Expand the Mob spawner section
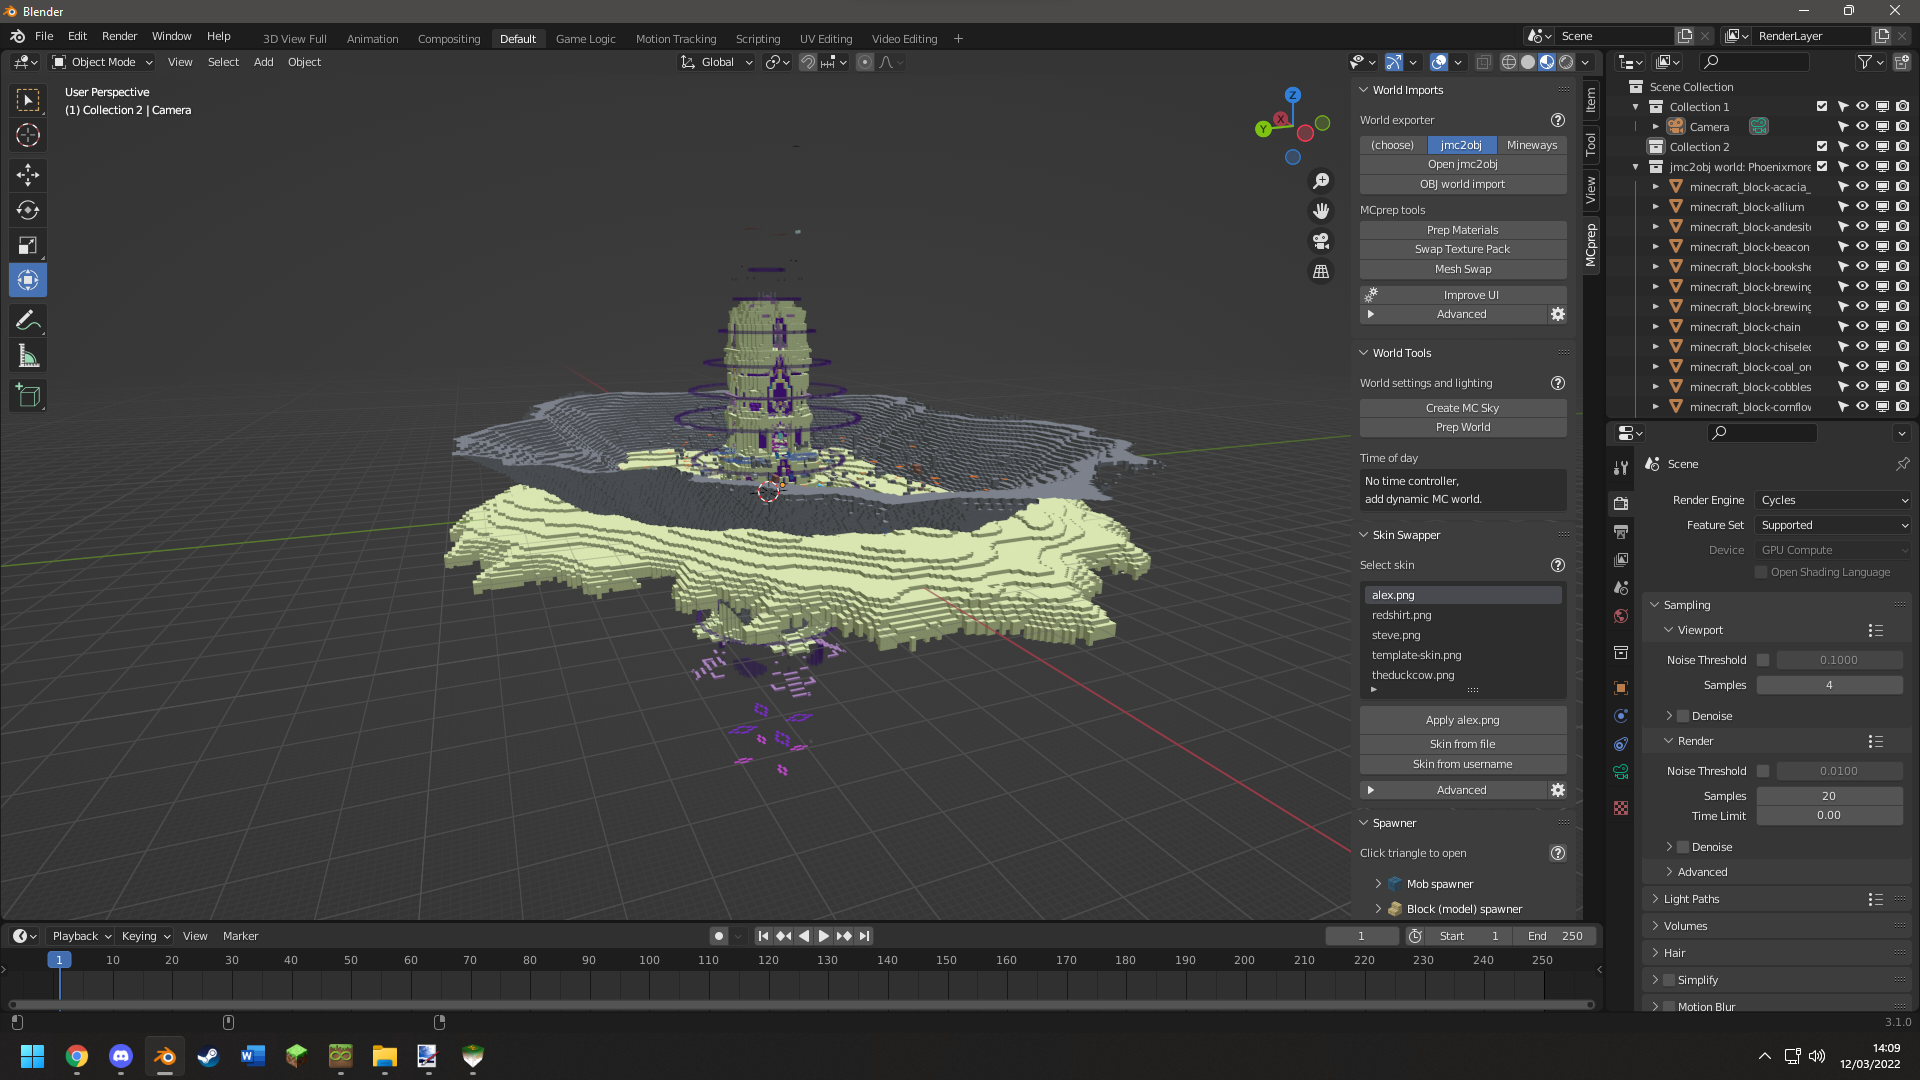 tap(1378, 884)
